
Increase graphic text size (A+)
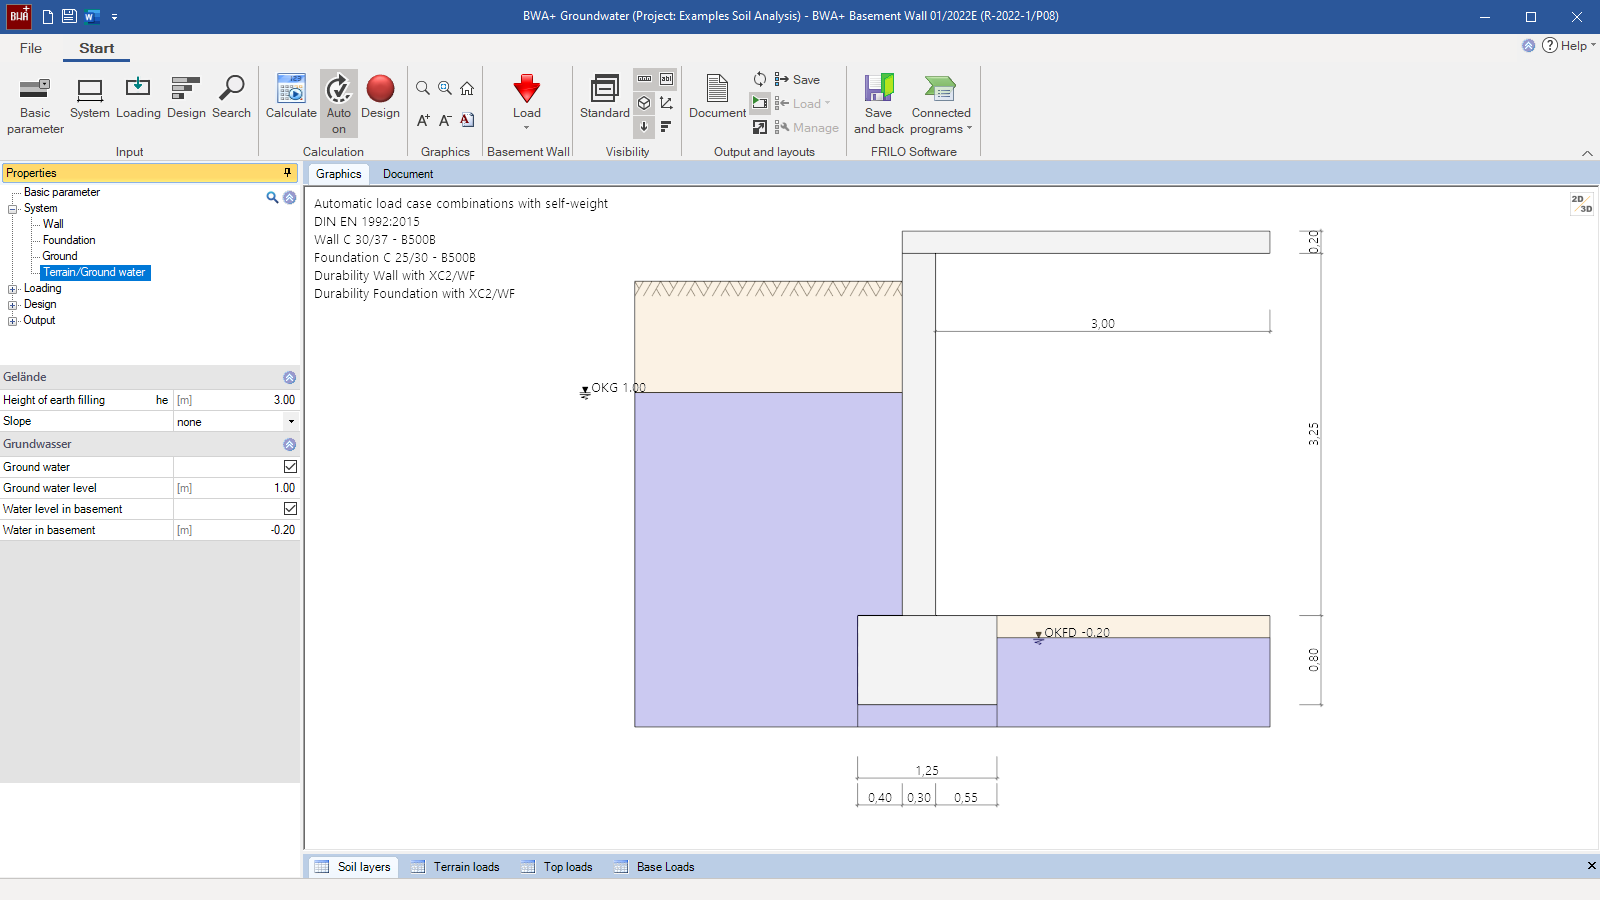click(423, 120)
